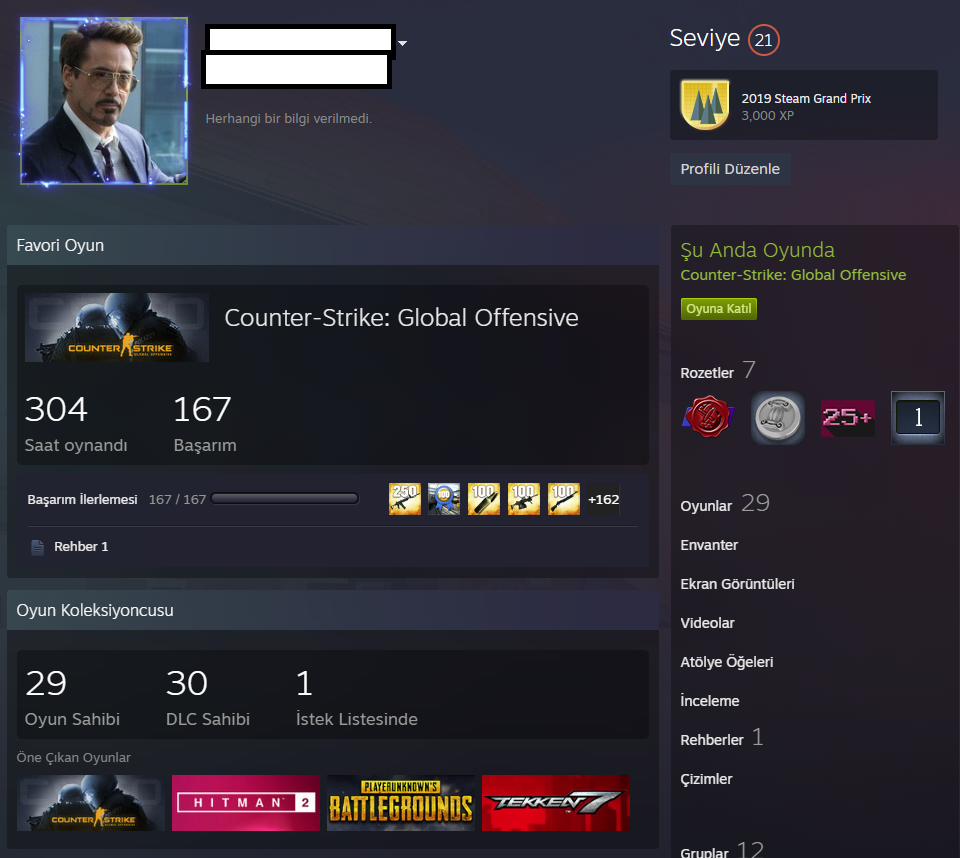The image size is (960, 858).
Task: Open the Oyunlar 29 games list
Action: point(725,505)
